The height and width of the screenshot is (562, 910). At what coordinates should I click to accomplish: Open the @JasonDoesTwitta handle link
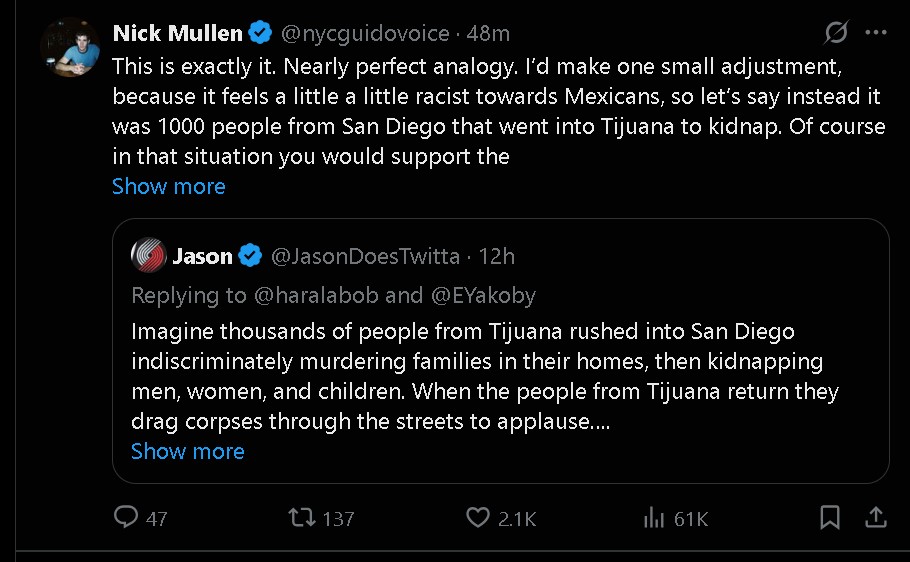366,256
